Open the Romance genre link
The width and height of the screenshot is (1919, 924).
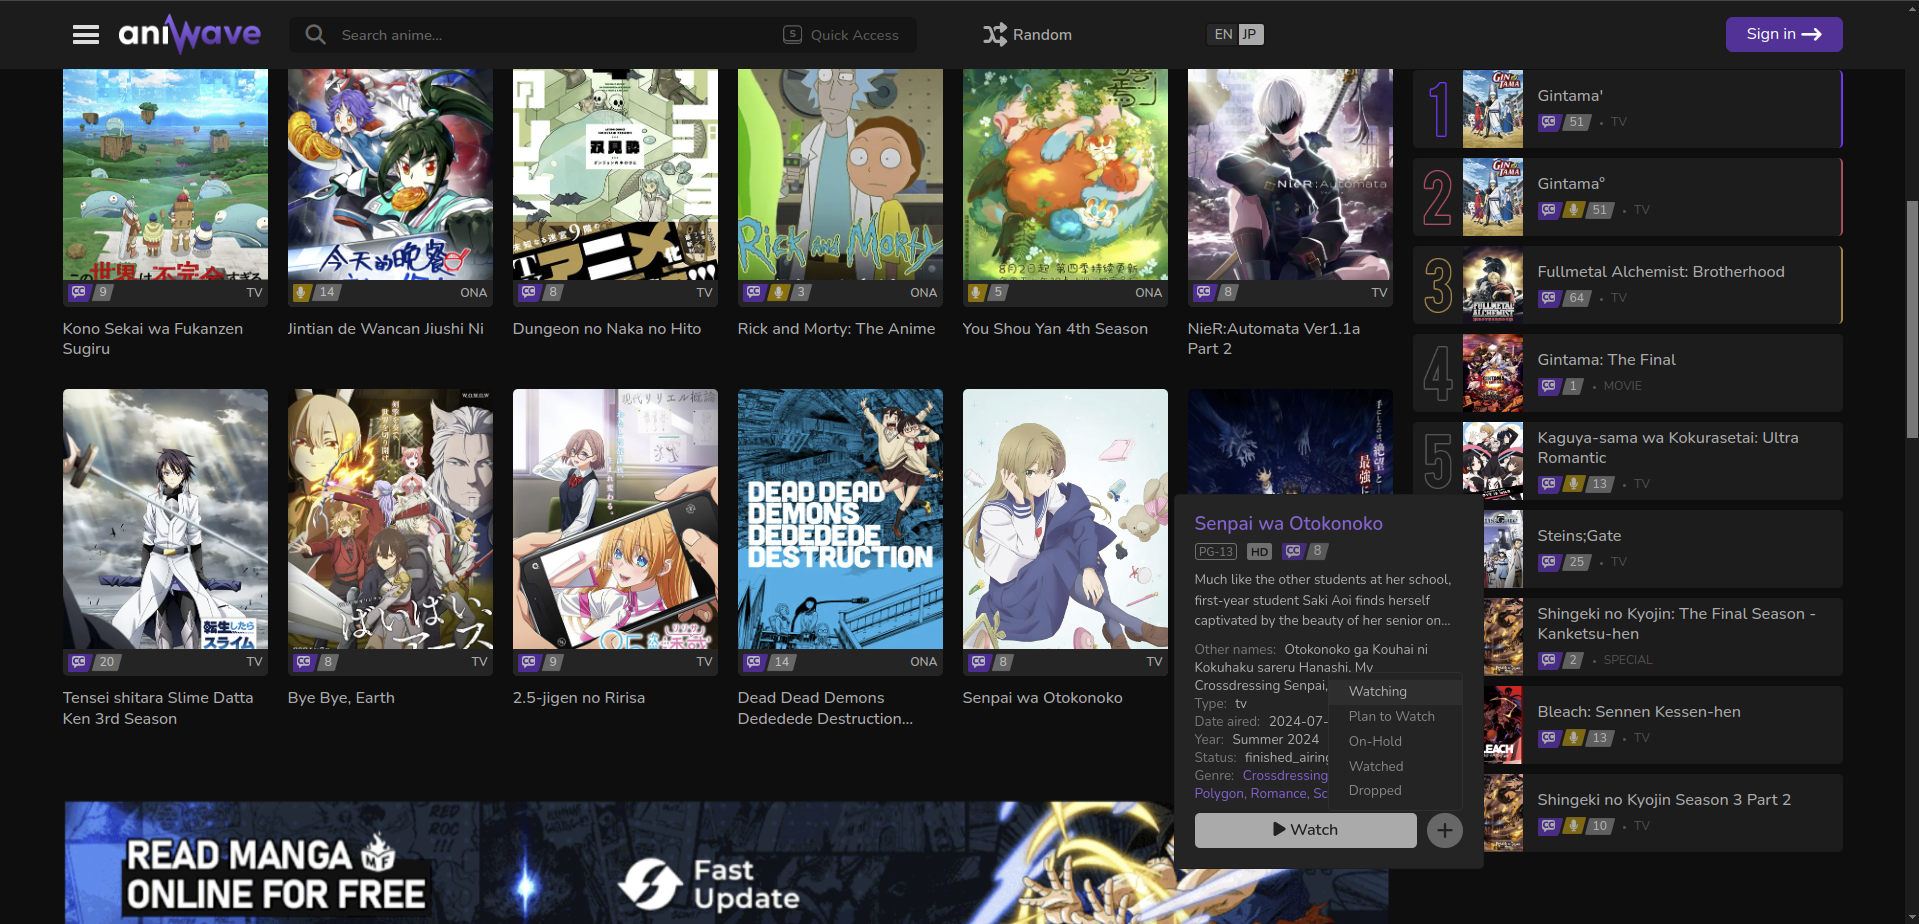[1278, 794]
